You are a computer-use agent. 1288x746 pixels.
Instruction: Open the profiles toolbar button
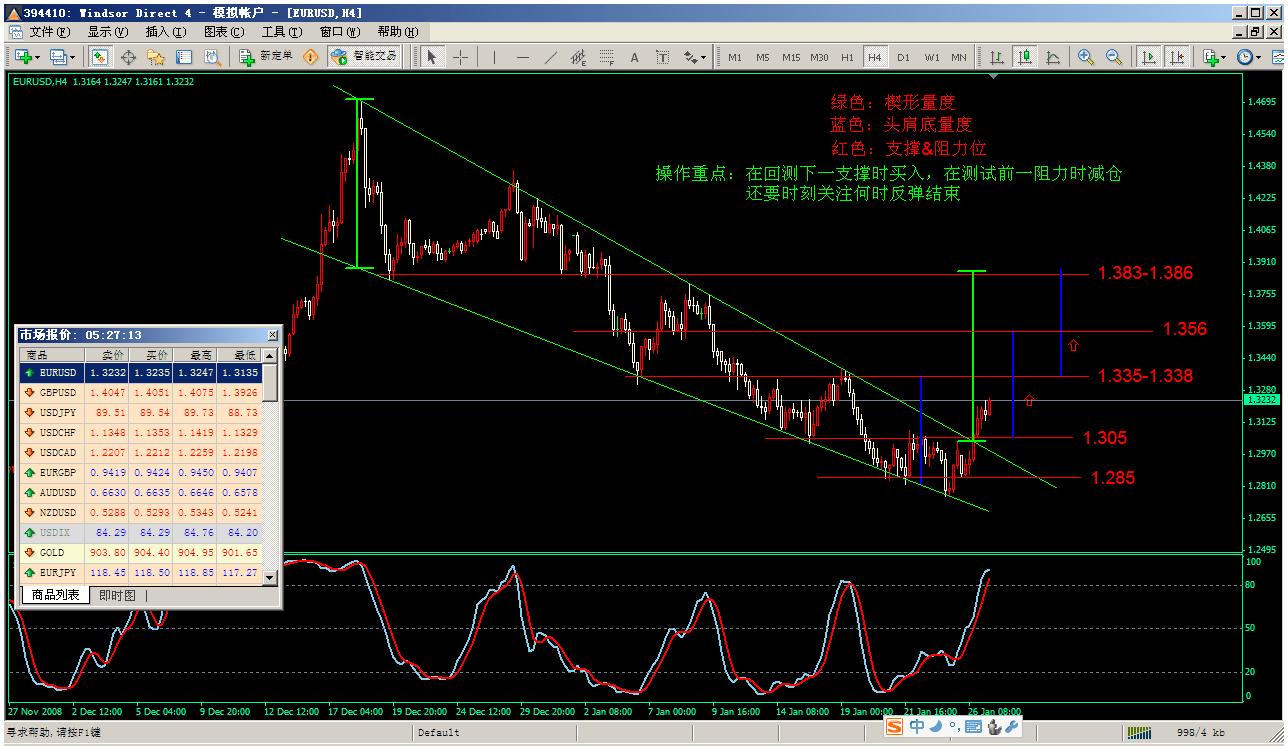63,57
